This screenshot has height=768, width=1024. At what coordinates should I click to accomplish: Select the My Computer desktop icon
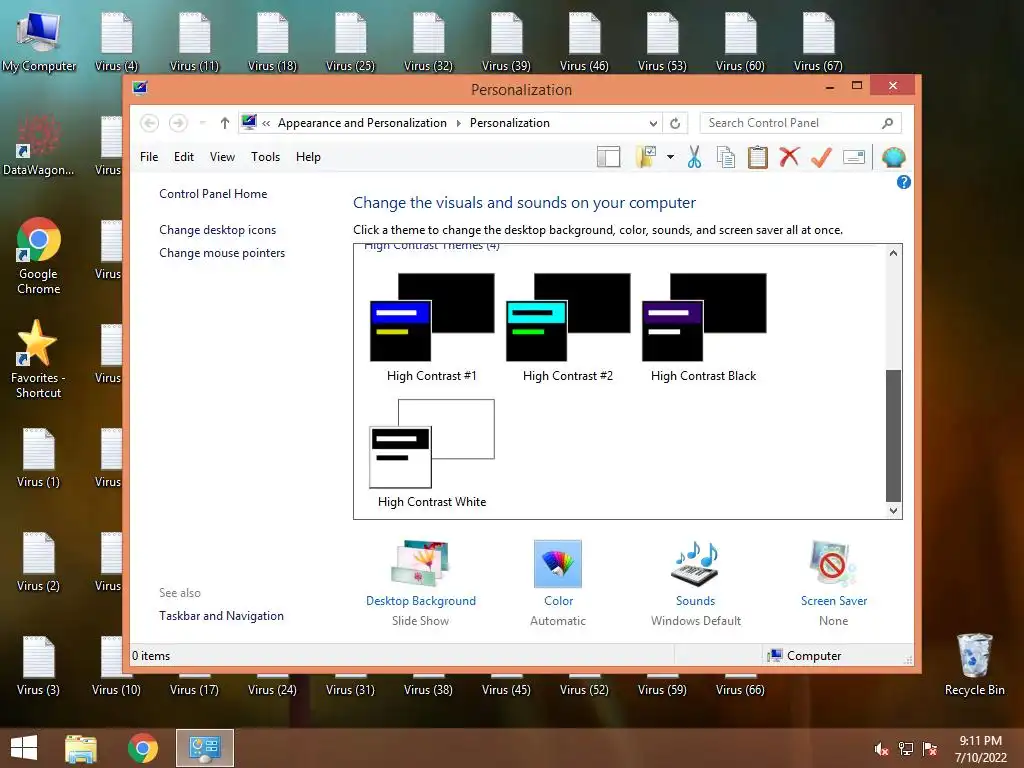pyautogui.click(x=39, y=43)
